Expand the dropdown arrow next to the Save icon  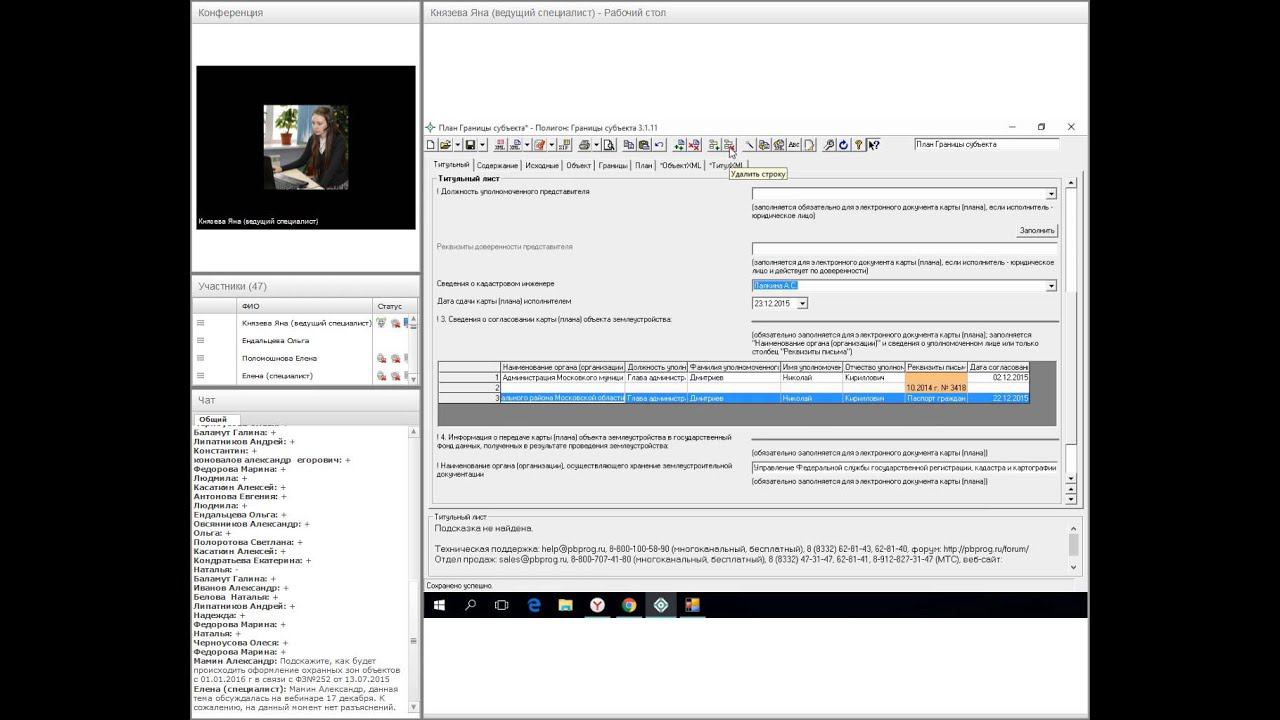point(480,145)
